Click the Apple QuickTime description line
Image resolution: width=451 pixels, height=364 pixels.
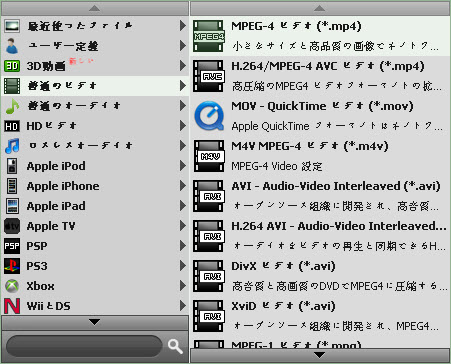pos(337,126)
